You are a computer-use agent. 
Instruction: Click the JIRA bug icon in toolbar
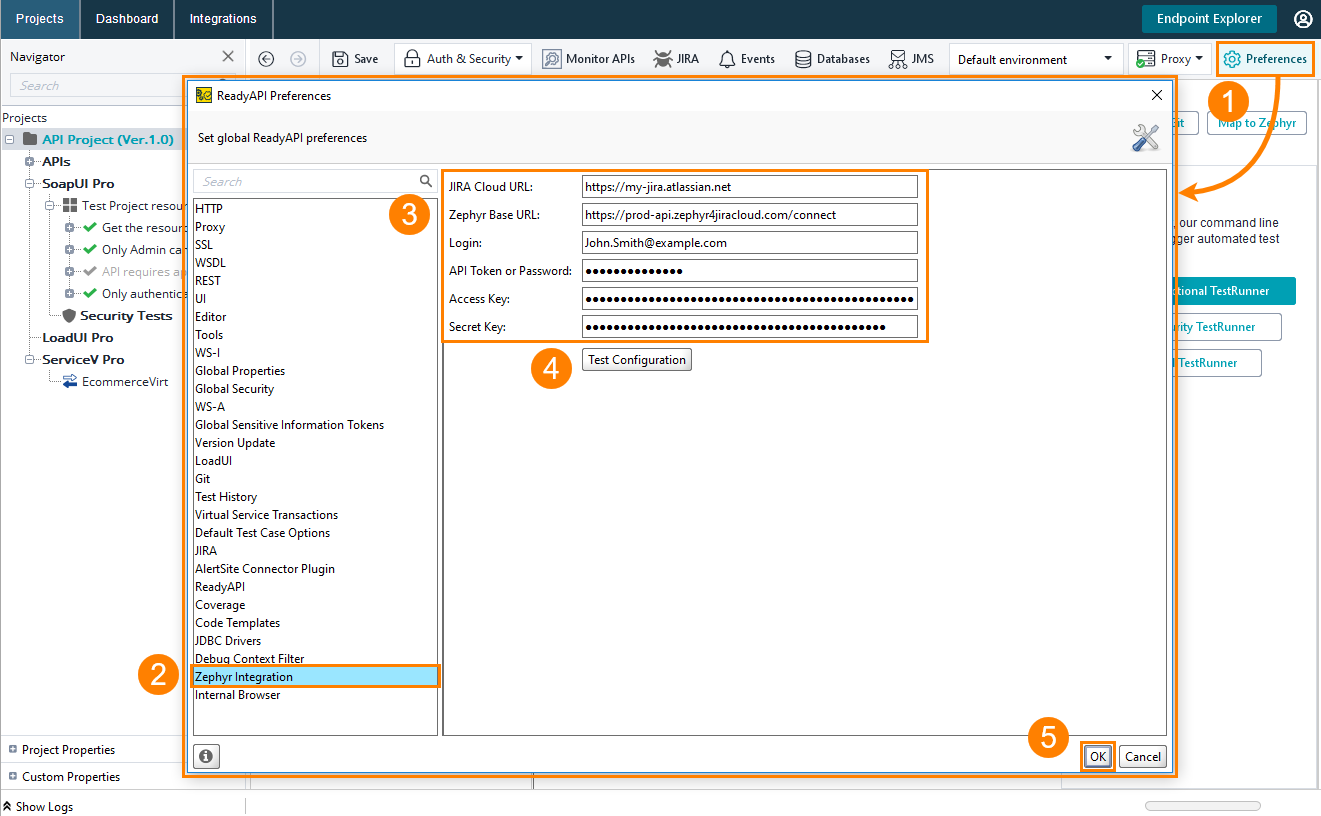click(x=663, y=59)
